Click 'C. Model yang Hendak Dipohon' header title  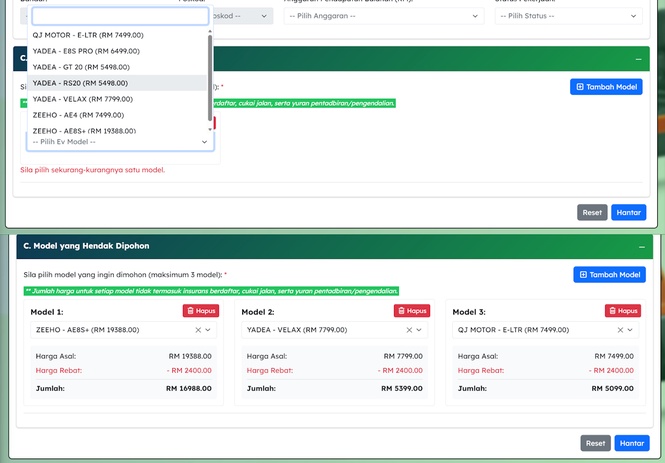coord(86,246)
